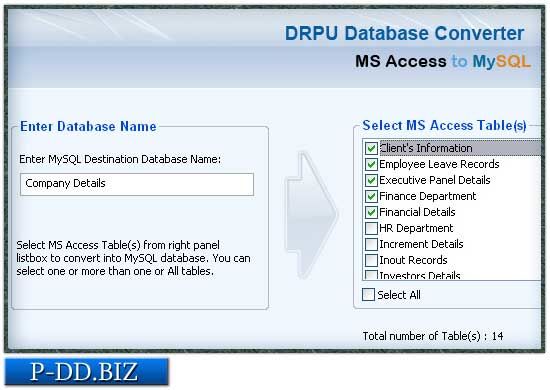Select the Employee Leave Records row text
The image size is (550, 390).
(x=439, y=164)
